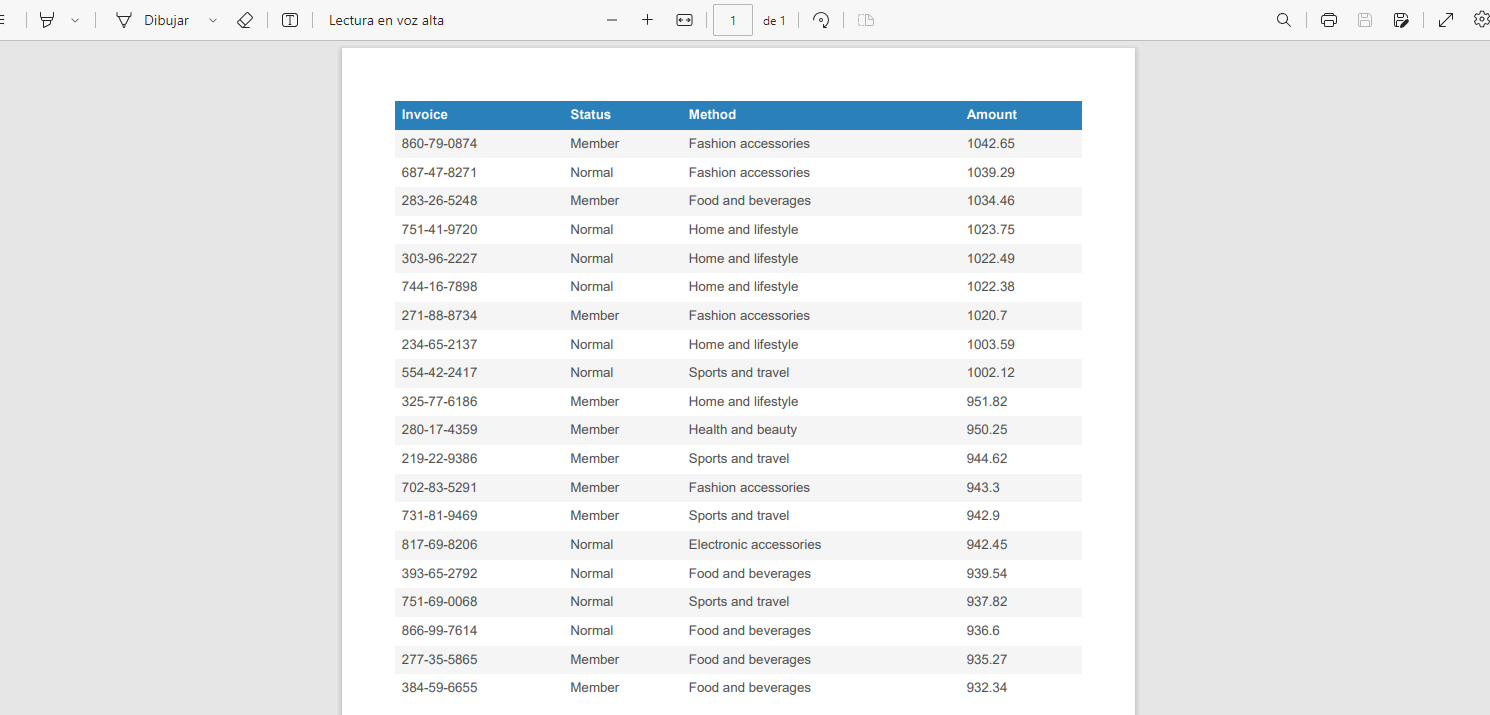The image size is (1490, 715).
Task: Select invoice number 277-35-5865
Action: [439, 660]
